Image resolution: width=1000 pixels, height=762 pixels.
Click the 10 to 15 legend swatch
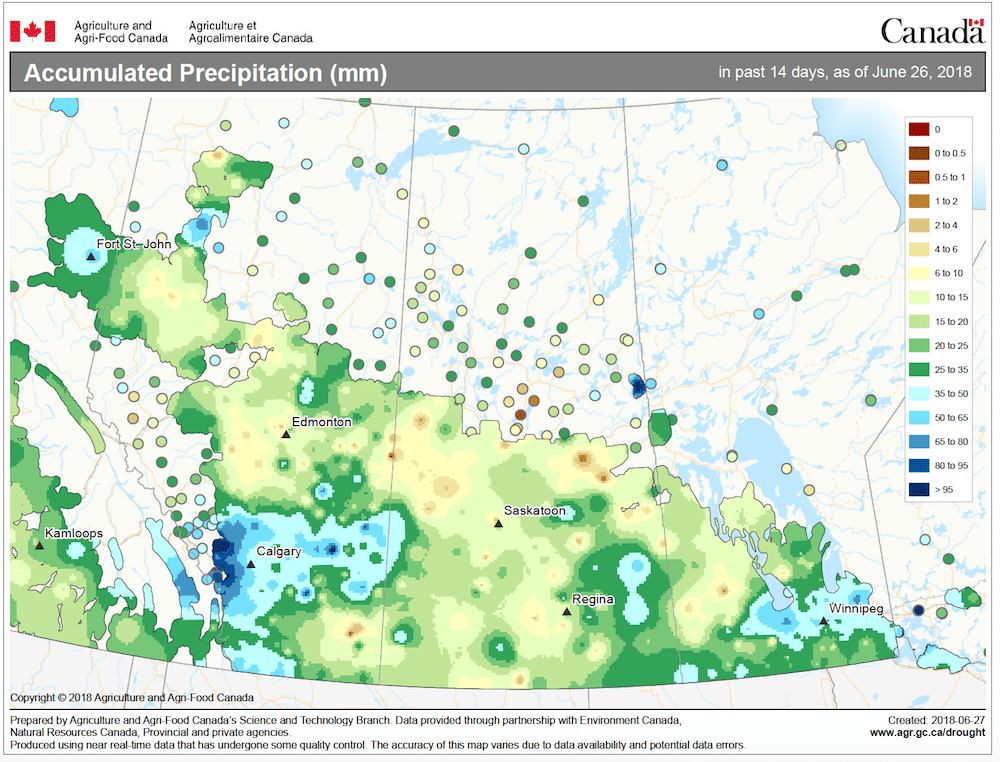point(919,297)
